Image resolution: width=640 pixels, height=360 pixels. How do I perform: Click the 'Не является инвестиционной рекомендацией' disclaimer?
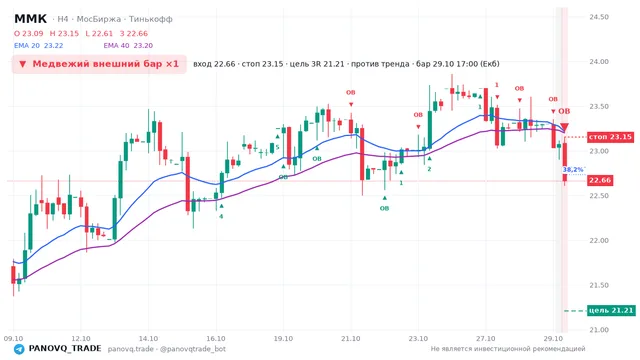[508, 349]
